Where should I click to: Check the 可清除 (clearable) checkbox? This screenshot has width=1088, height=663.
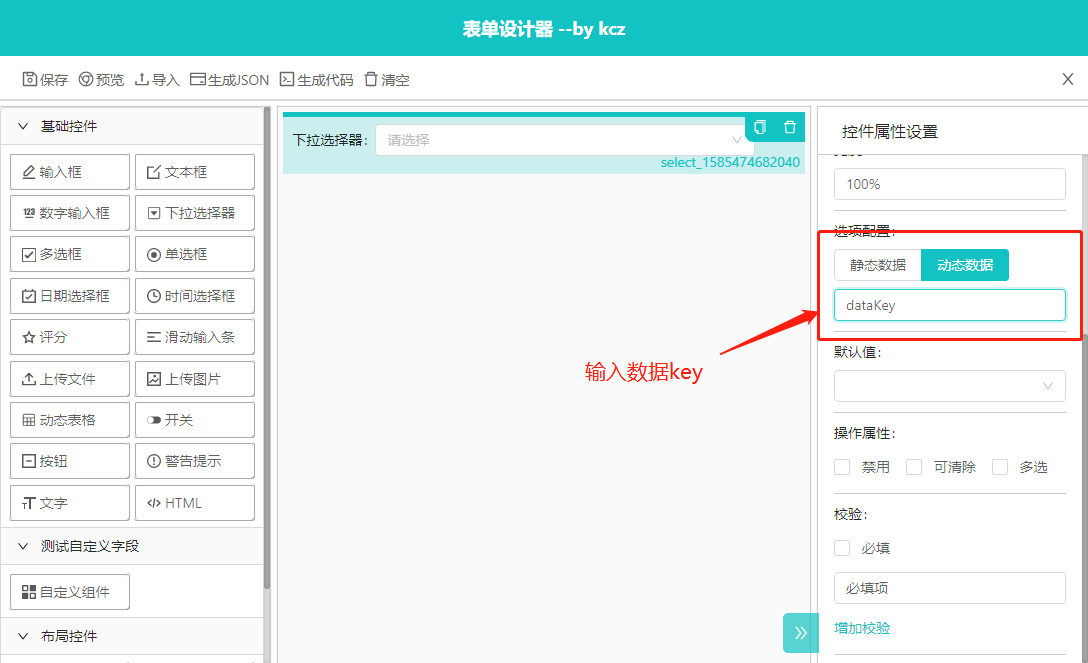point(913,467)
